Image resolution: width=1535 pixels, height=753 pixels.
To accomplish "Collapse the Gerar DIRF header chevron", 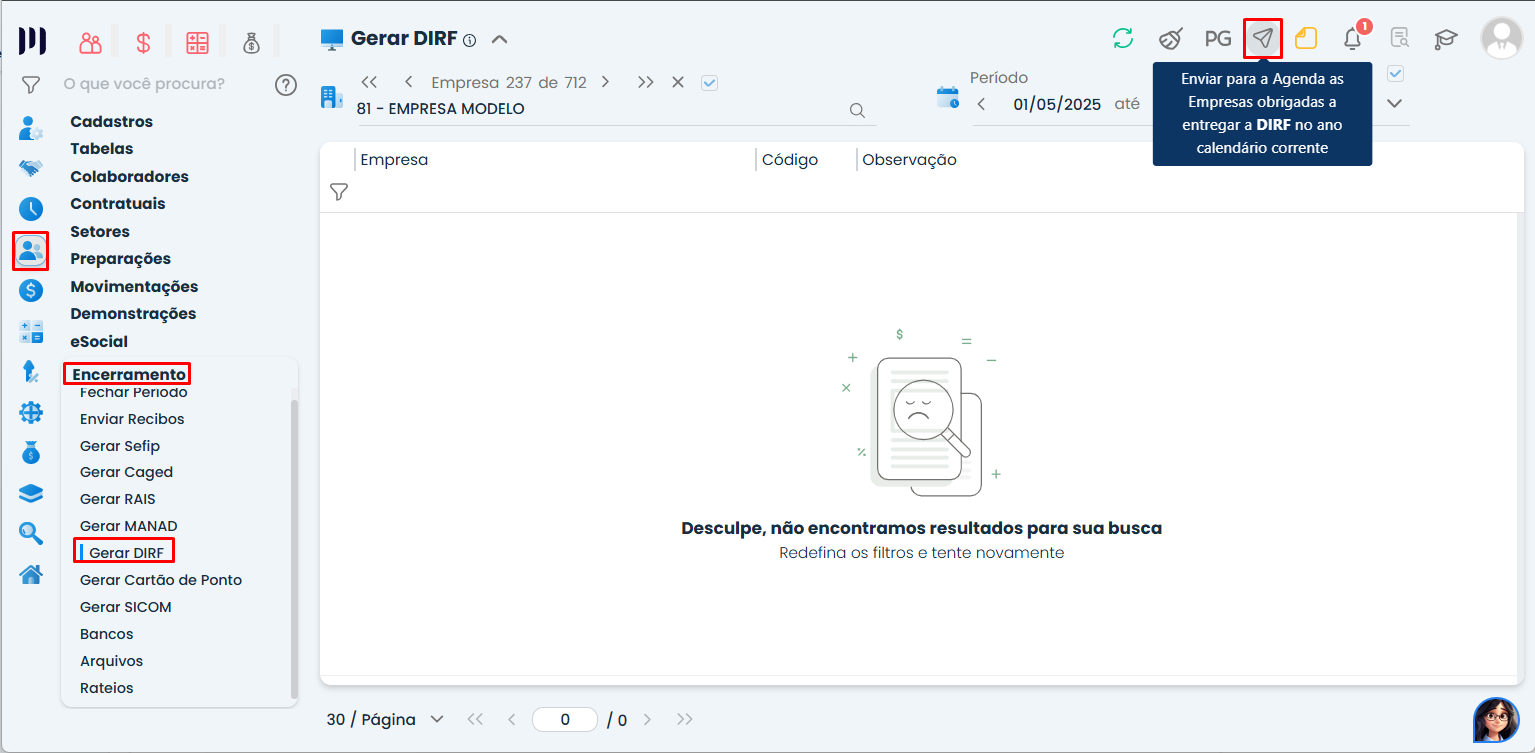I will tap(500, 39).
